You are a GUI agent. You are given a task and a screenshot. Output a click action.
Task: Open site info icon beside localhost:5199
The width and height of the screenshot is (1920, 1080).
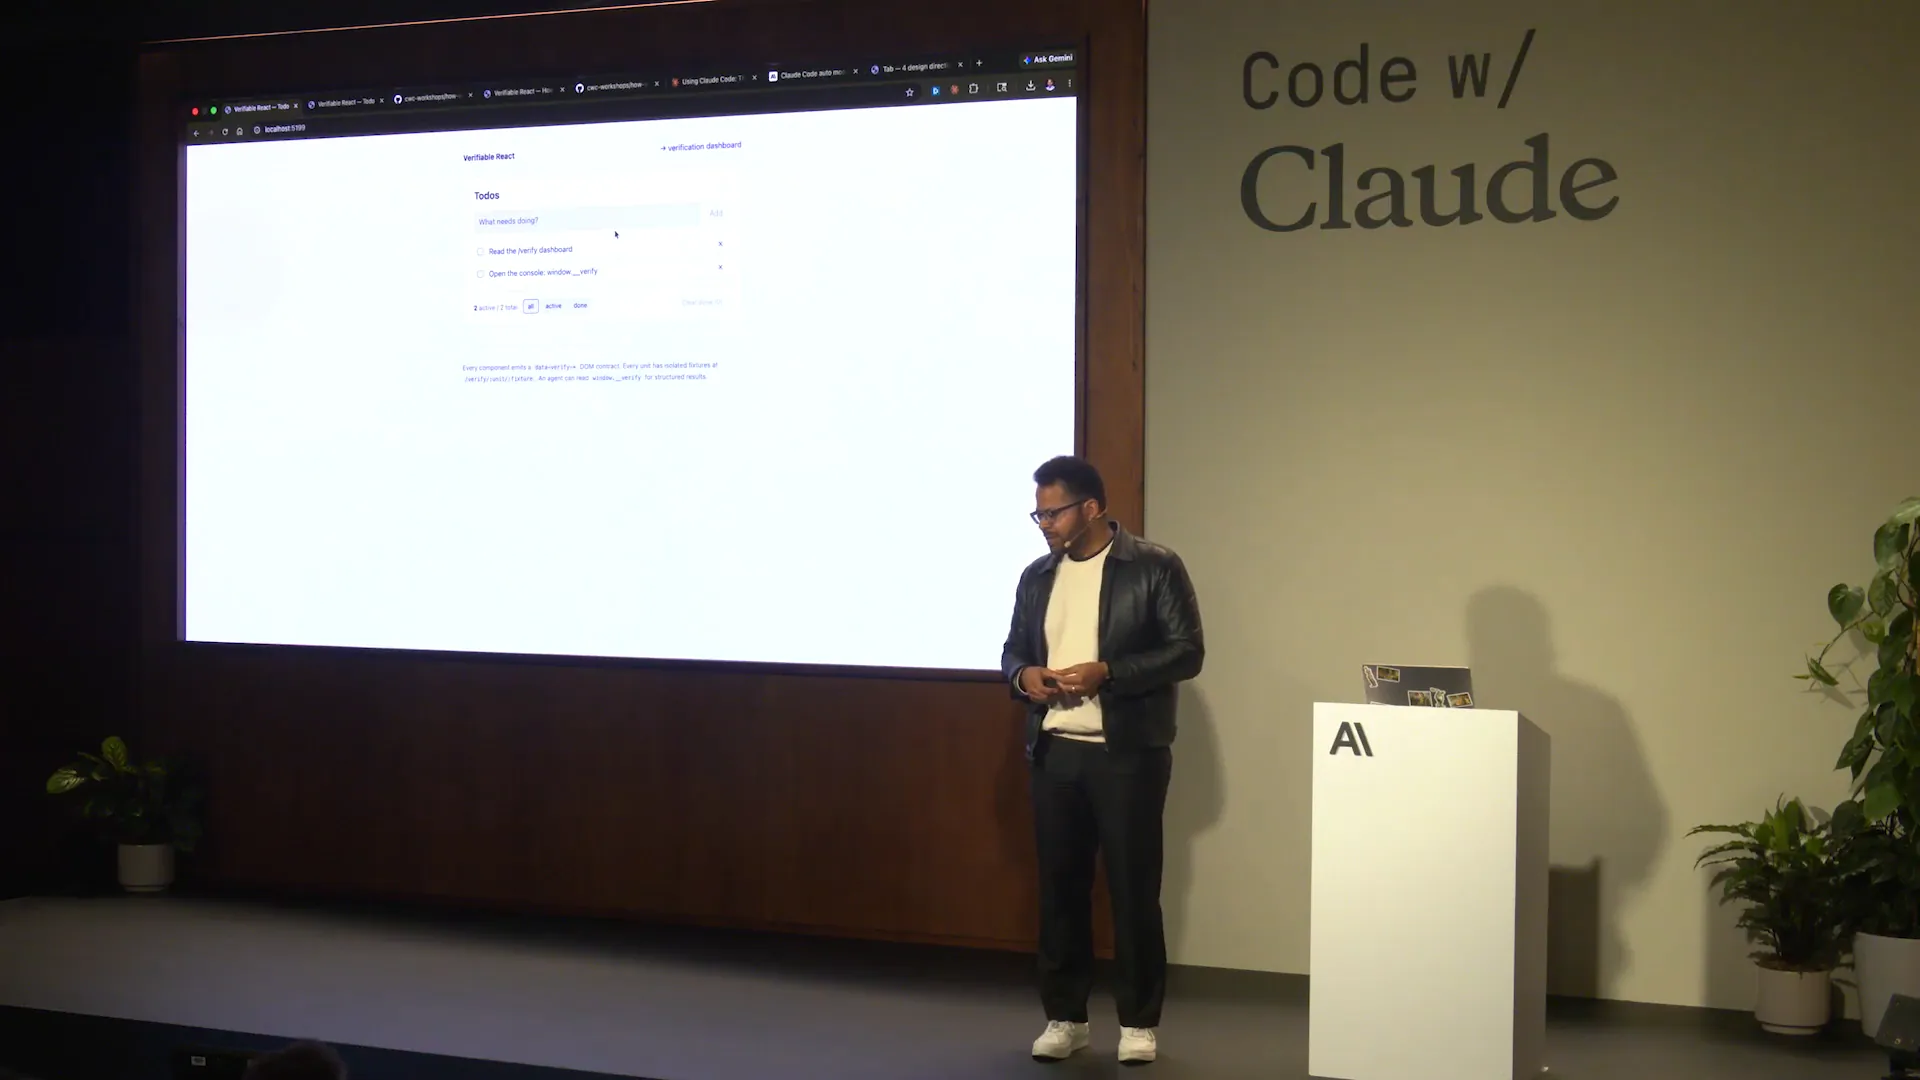tap(257, 130)
